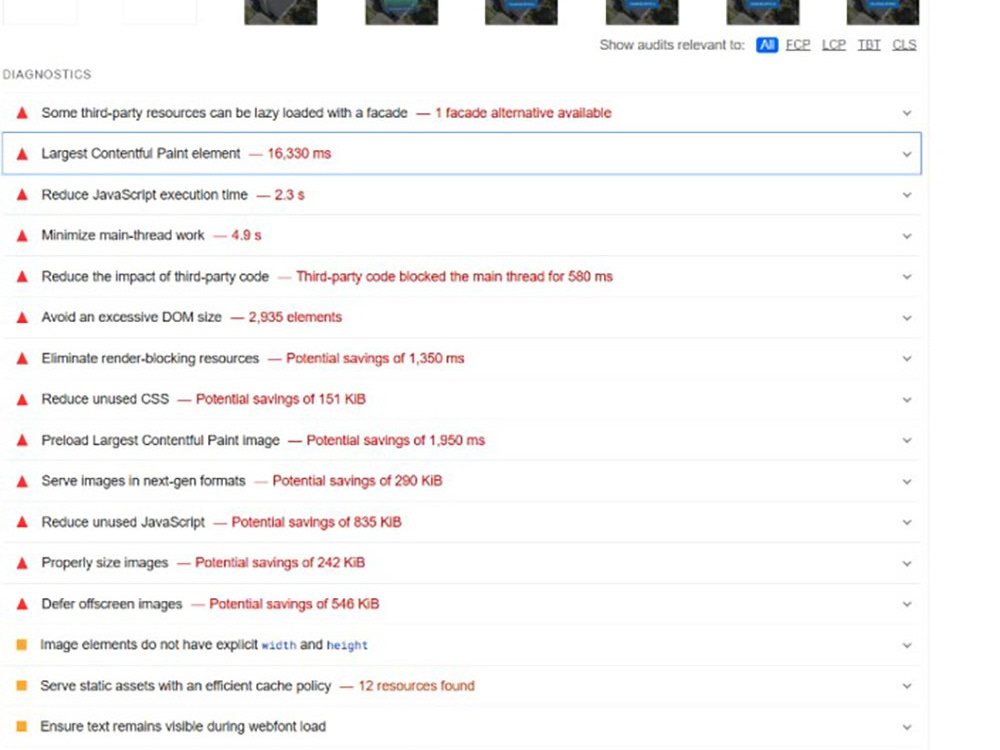
Task: Click red triangle beside Reduce JavaScript execution time
Action: tap(22, 195)
